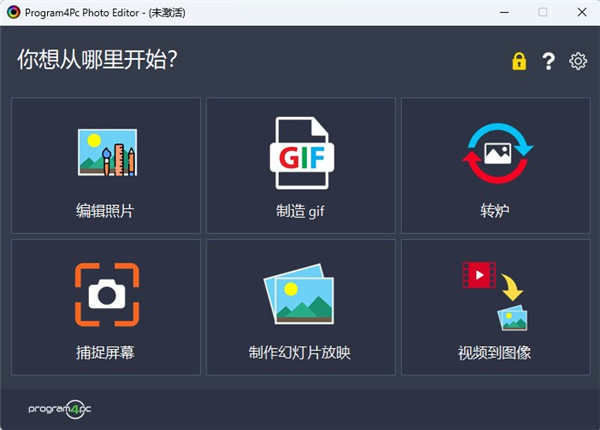Screen dimensions: 600x430
Task: Click the 捕捉屏幕 camera capture icon
Action: click(107, 295)
